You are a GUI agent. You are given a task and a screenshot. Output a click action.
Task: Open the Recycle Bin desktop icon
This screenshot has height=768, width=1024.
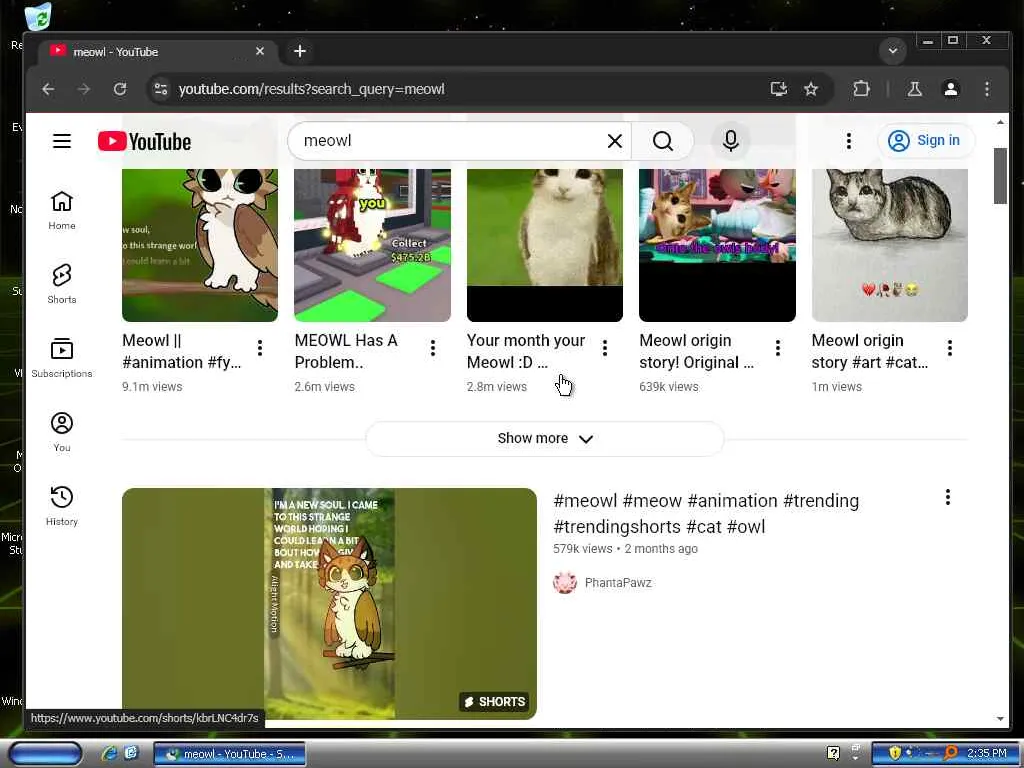coord(39,17)
